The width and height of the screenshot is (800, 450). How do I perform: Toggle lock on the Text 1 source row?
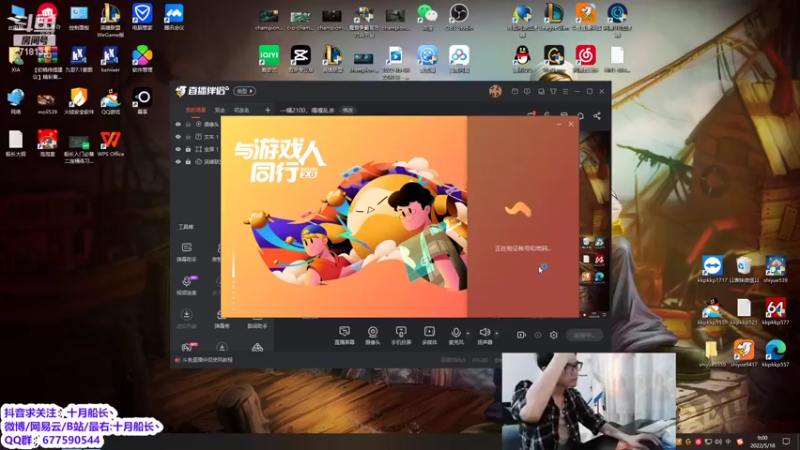188,137
